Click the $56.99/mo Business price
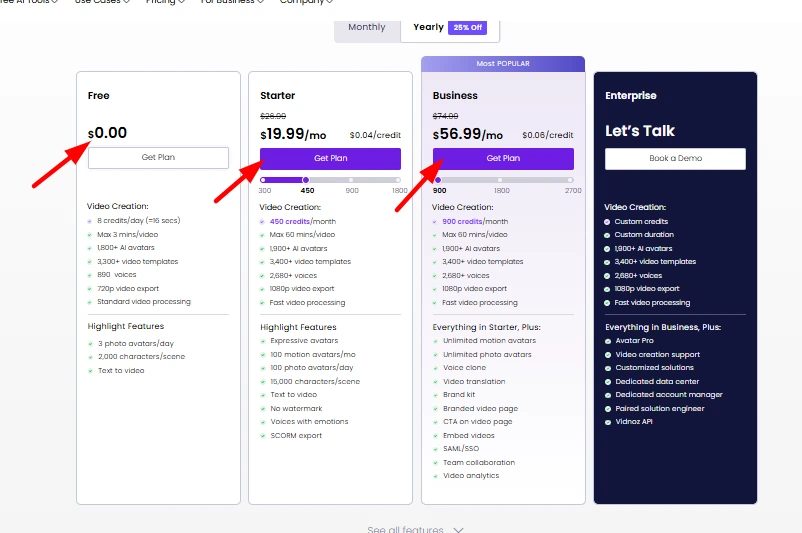 467,134
